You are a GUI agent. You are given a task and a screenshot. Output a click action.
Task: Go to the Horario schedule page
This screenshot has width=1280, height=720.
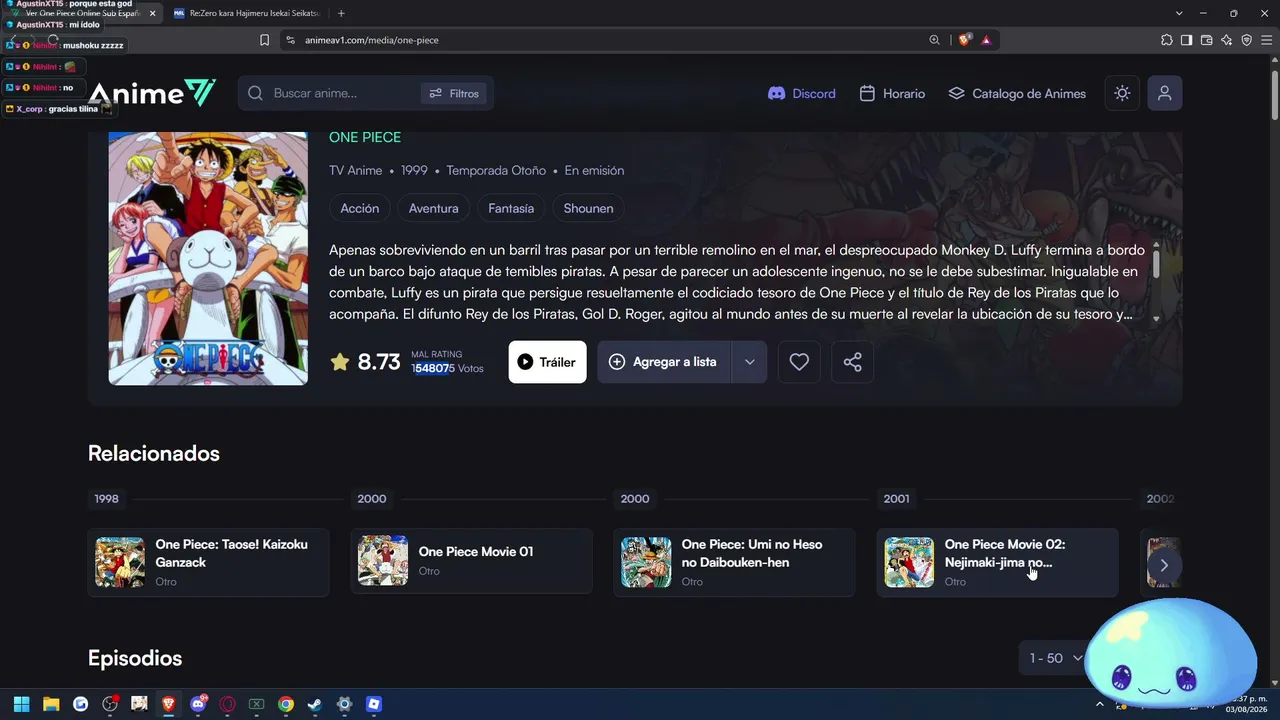[x=892, y=93]
